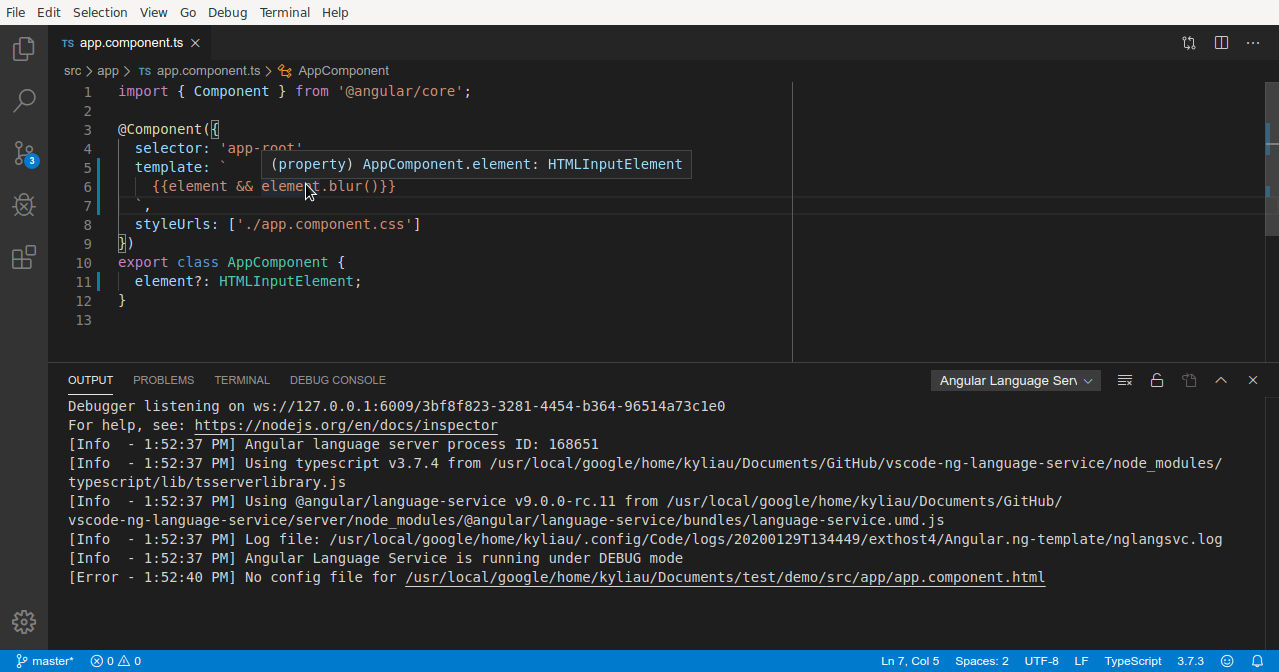Open the Debug view icon
This screenshot has width=1279, height=672.
24,205
